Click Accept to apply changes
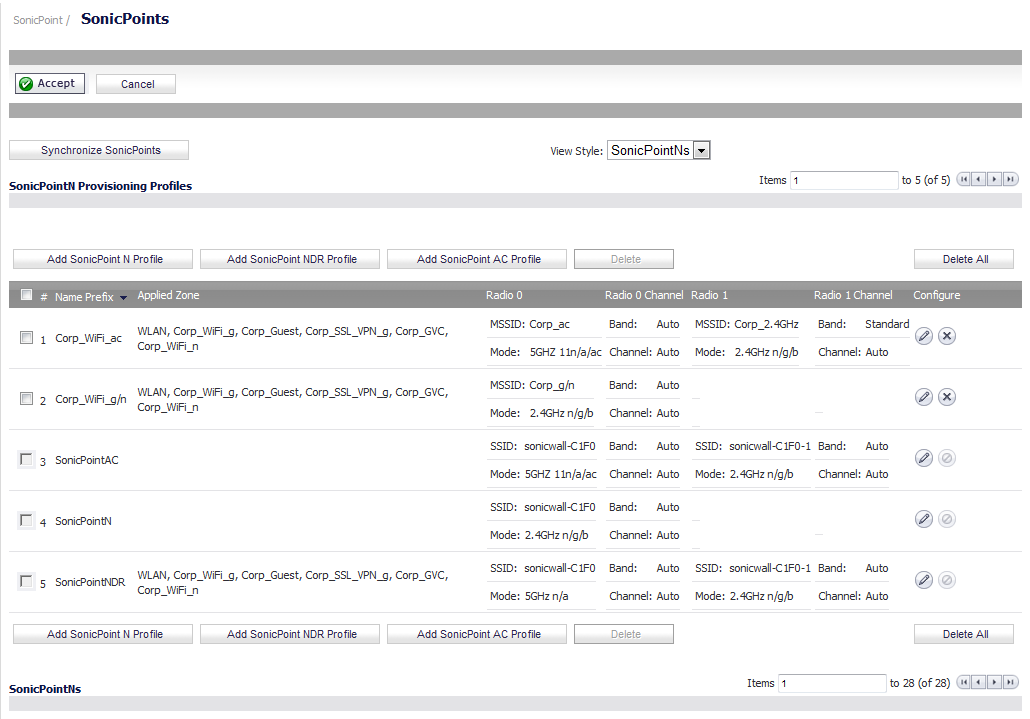Screen dimensions: 1030x719 (x=50, y=83)
